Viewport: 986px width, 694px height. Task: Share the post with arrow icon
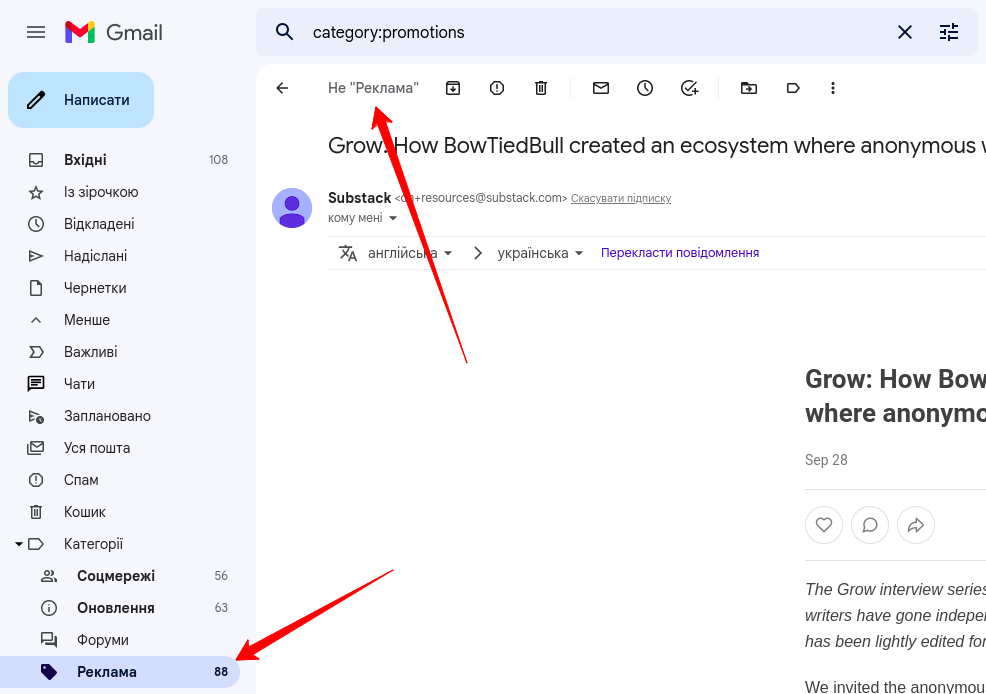pyautogui.click(x=916, y=525)
